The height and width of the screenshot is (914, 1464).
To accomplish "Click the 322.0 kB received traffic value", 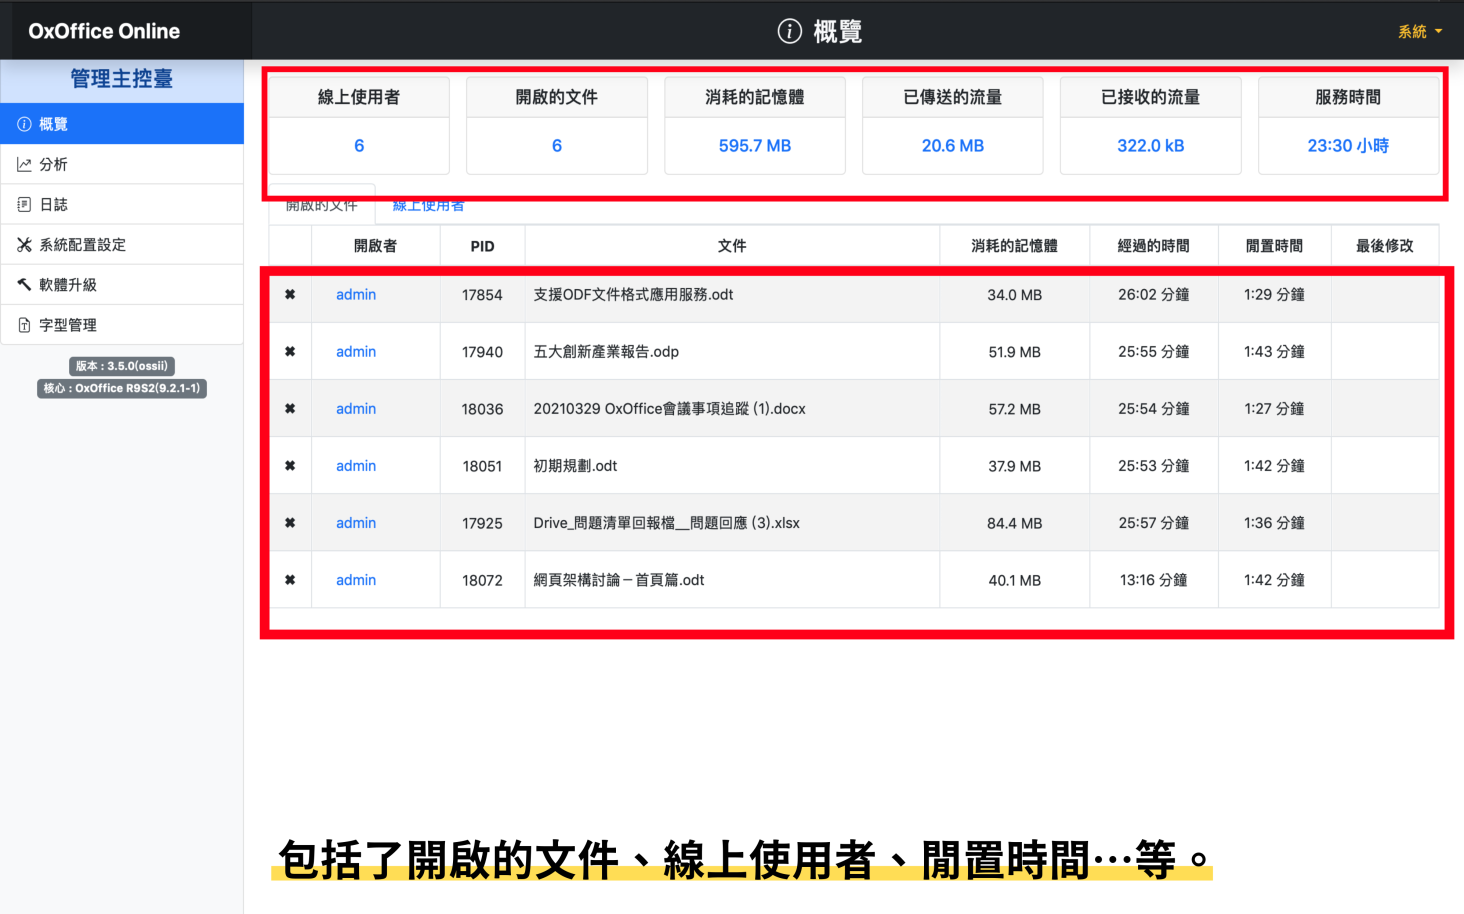I will 1151,146.
